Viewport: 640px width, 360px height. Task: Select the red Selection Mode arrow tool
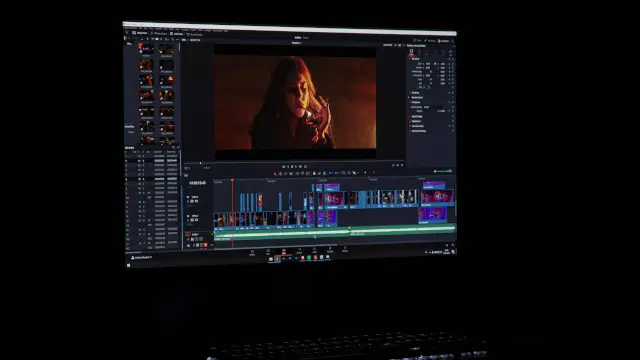tap(275, 173)
